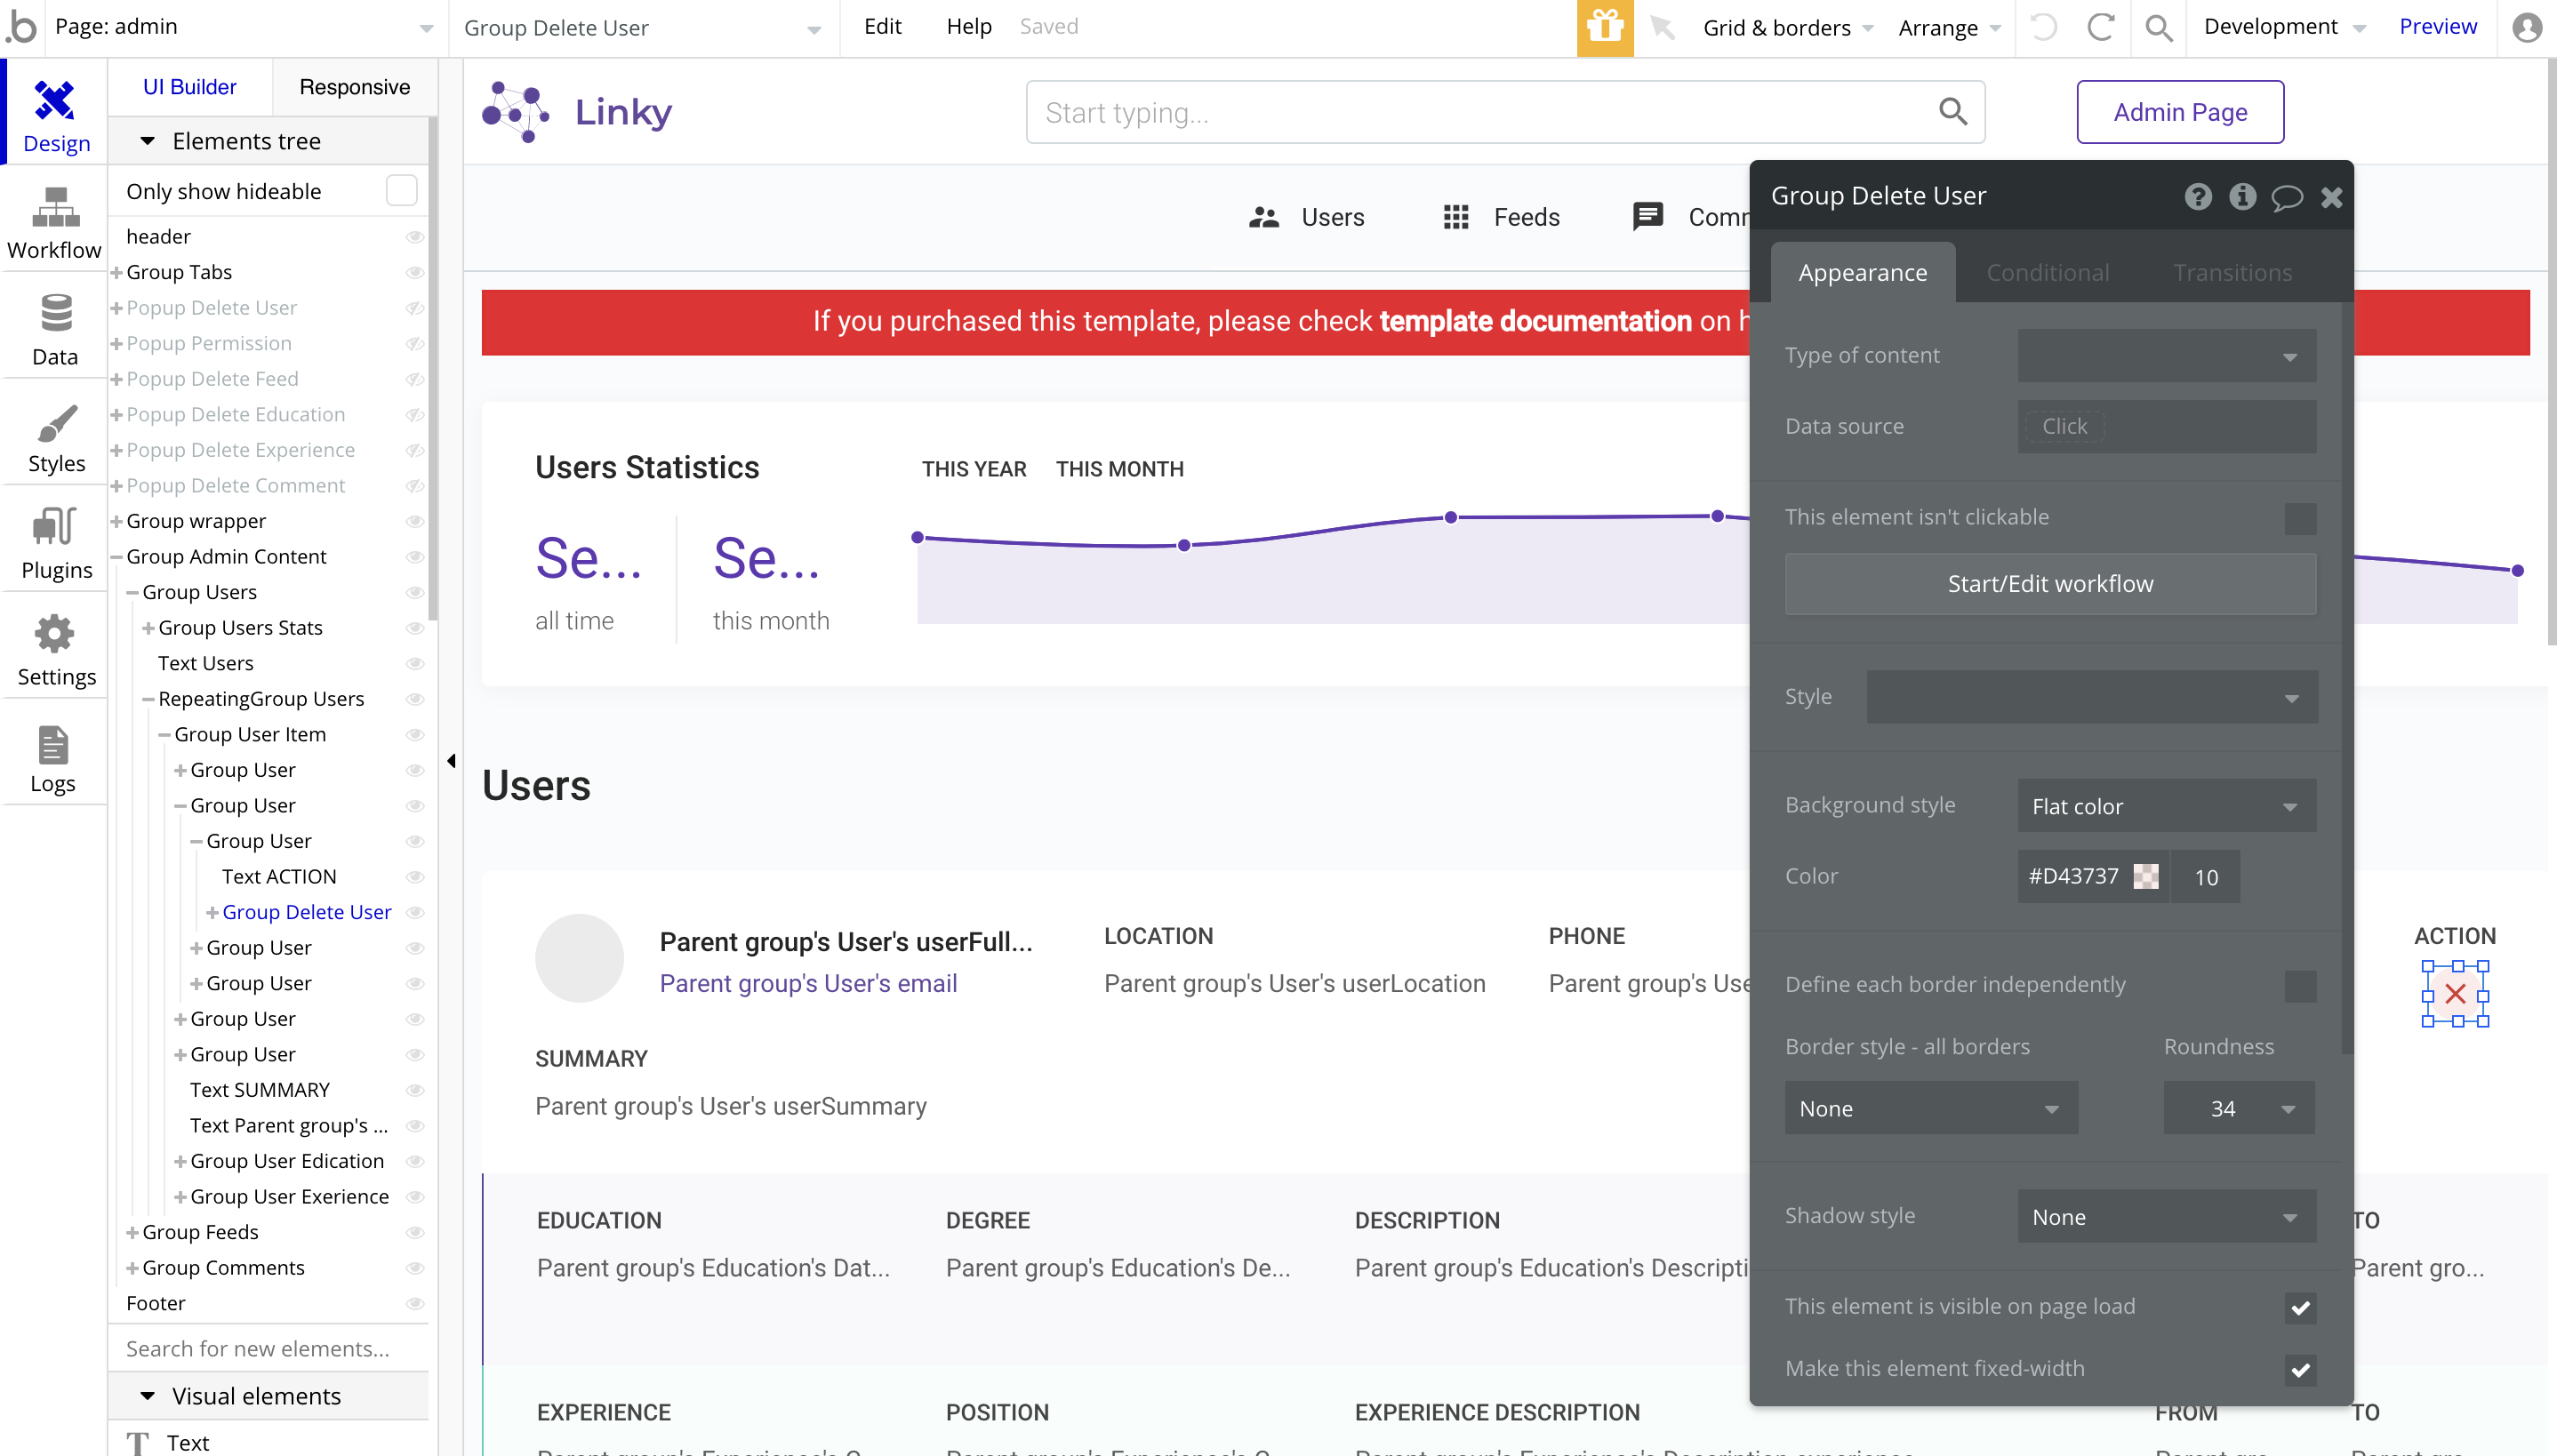
Task: Click the Preview link
Action: tap(2437, 27)
